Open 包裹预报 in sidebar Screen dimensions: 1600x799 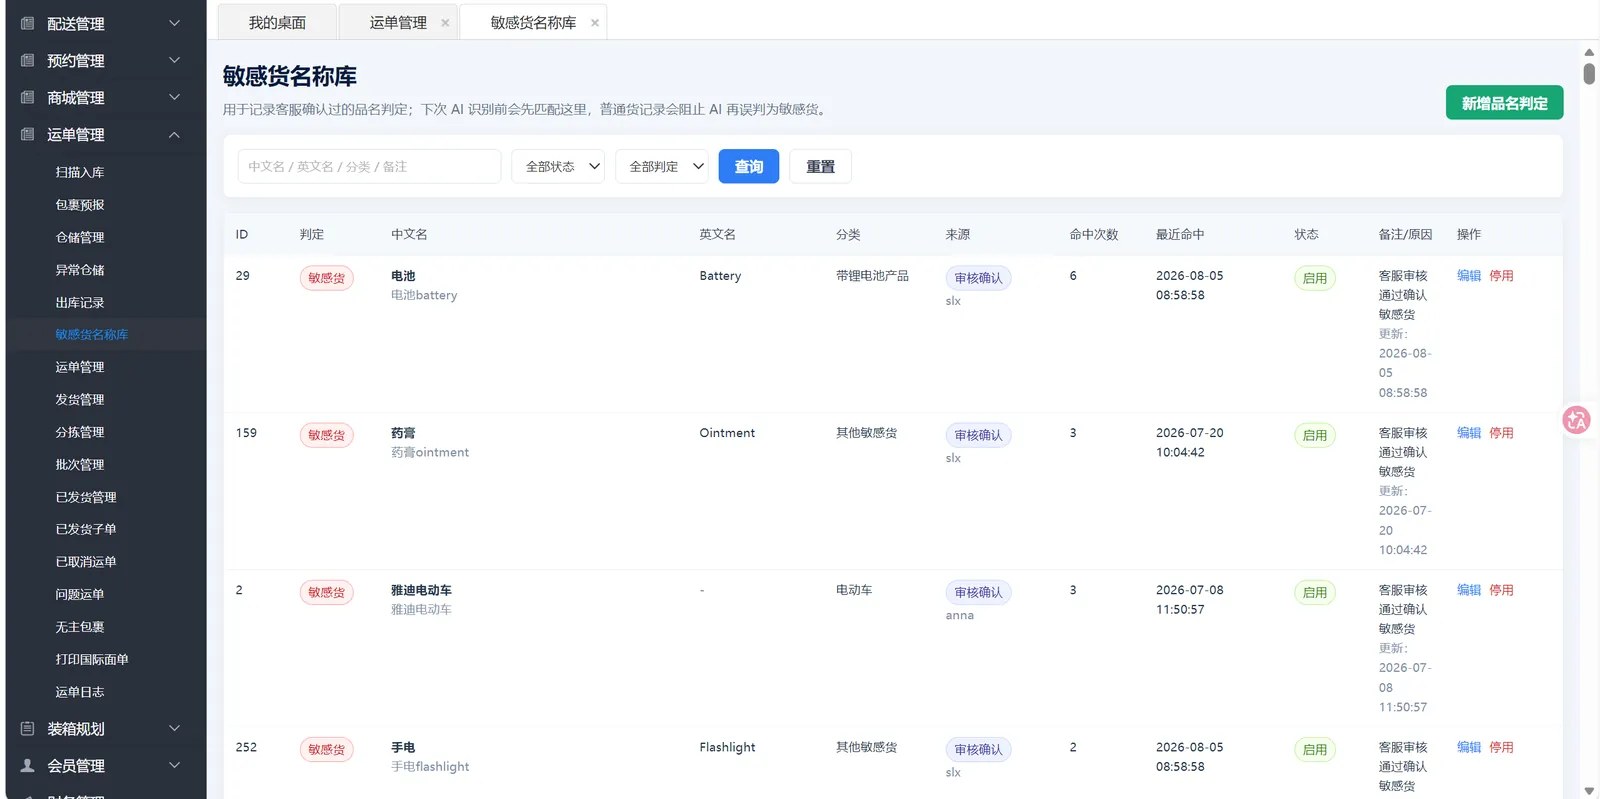click(80, 205)
